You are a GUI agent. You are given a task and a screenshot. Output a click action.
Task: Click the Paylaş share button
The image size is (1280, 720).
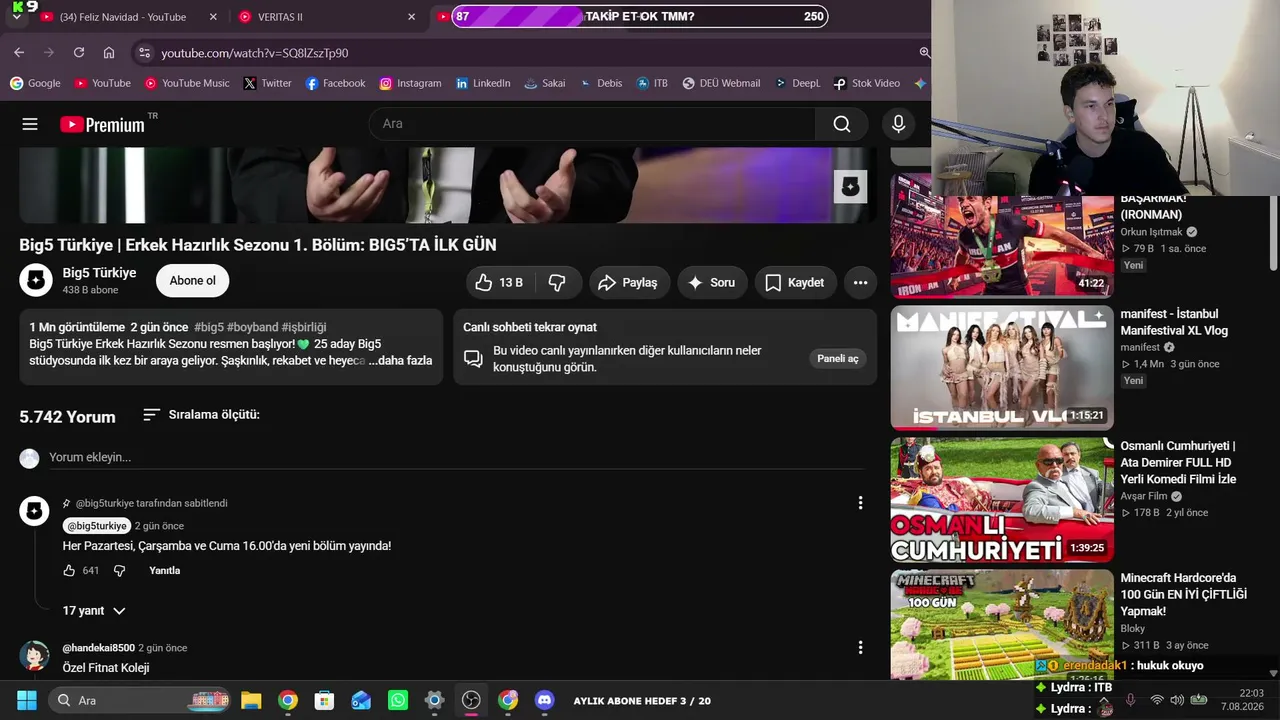pyautogui.click(x=628, y=283)
